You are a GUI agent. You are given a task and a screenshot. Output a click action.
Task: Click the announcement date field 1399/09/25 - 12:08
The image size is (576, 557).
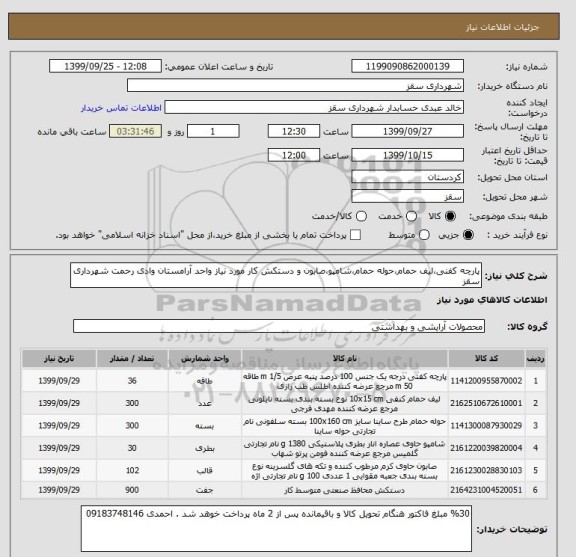105,67
